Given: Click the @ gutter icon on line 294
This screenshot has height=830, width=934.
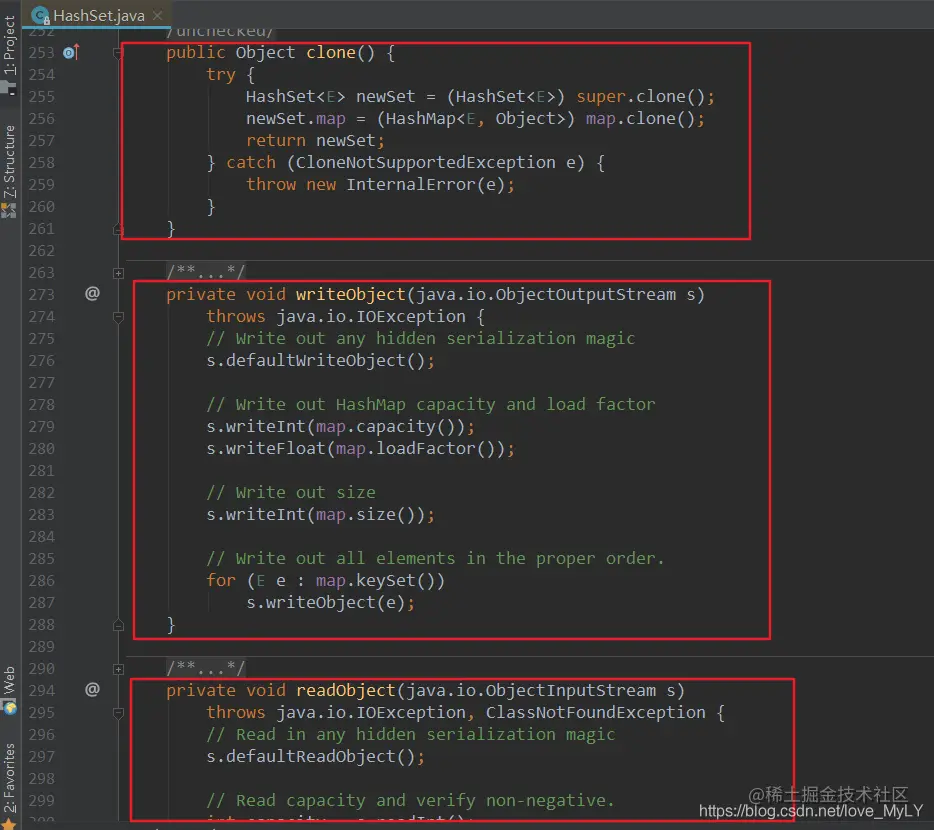Looking at the screenshot, I should tap(92, 690).
